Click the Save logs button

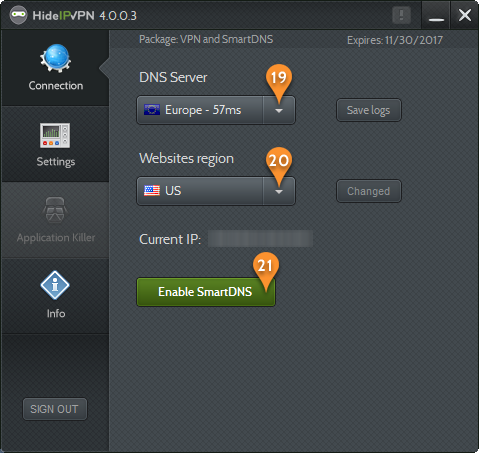369,110
